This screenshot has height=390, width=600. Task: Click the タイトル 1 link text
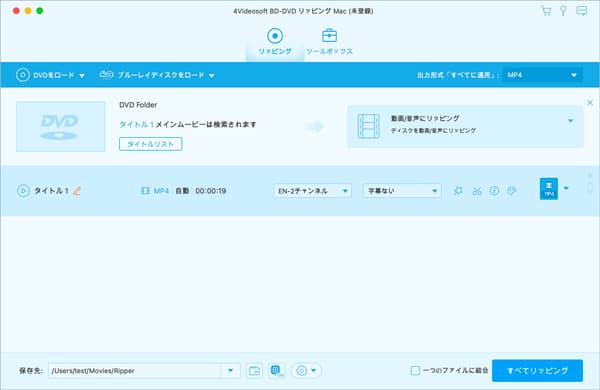[x=137, y=124]
